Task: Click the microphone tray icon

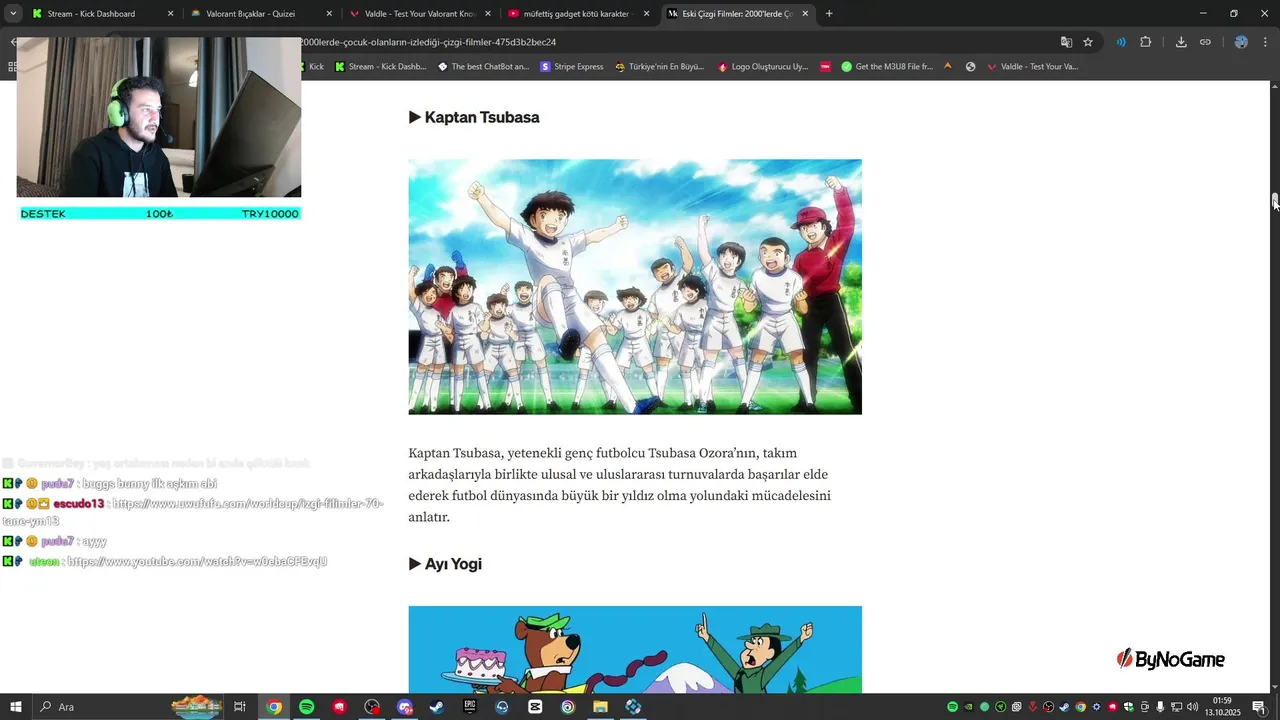Action: [1160, 707]
